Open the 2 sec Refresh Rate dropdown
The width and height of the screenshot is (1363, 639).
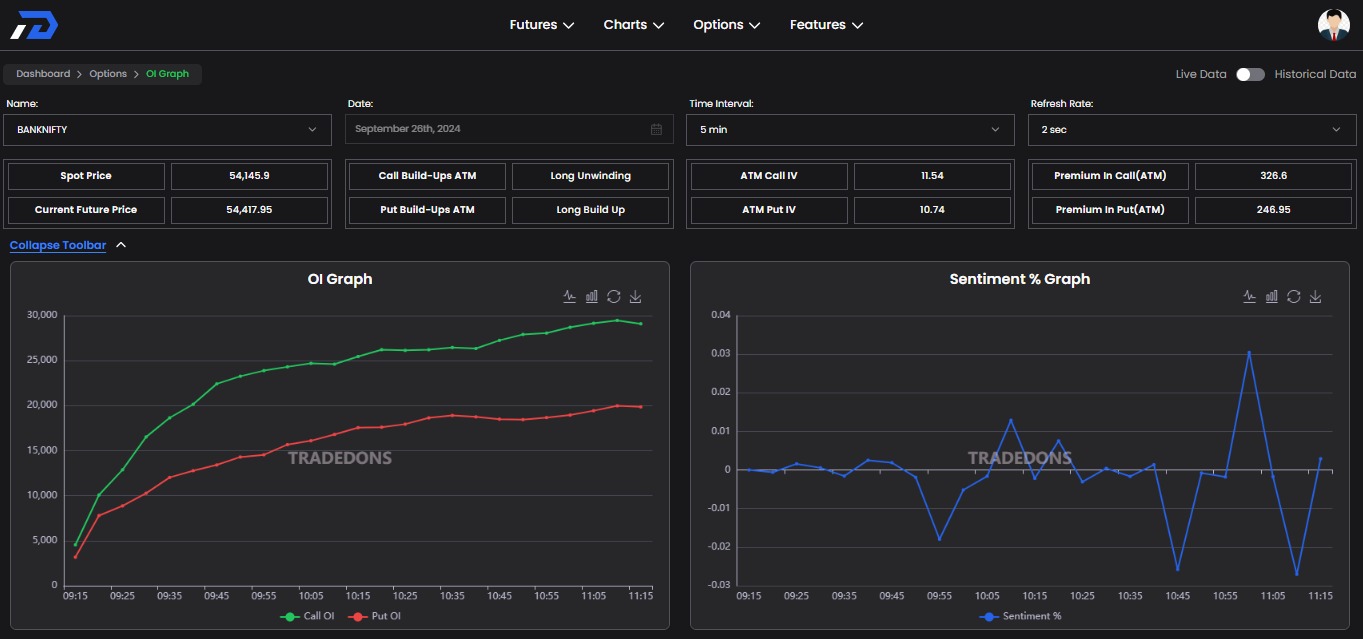(x=1191, y=129)
